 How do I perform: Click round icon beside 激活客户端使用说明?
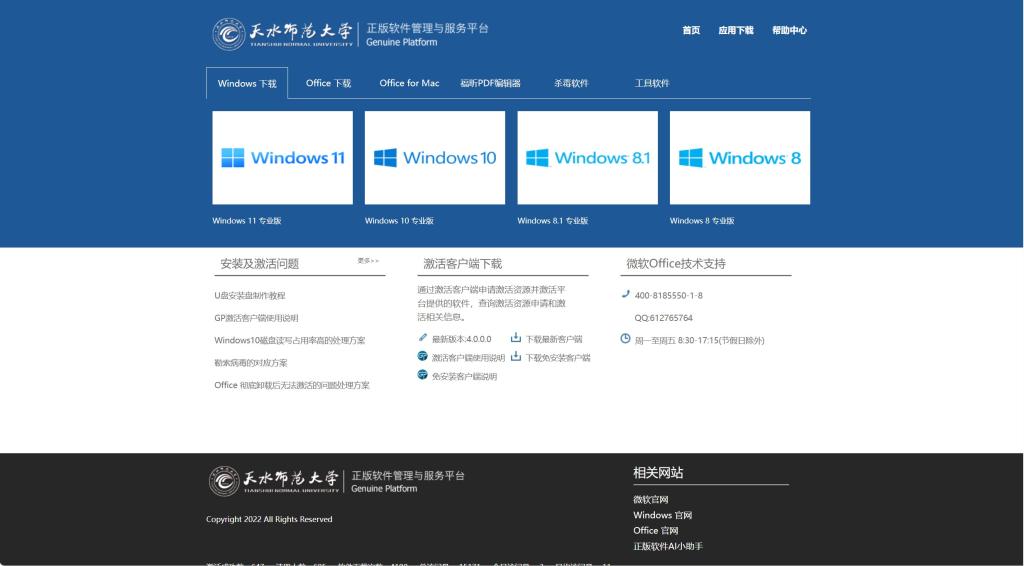pyautogui.click(x=423, y=356)
